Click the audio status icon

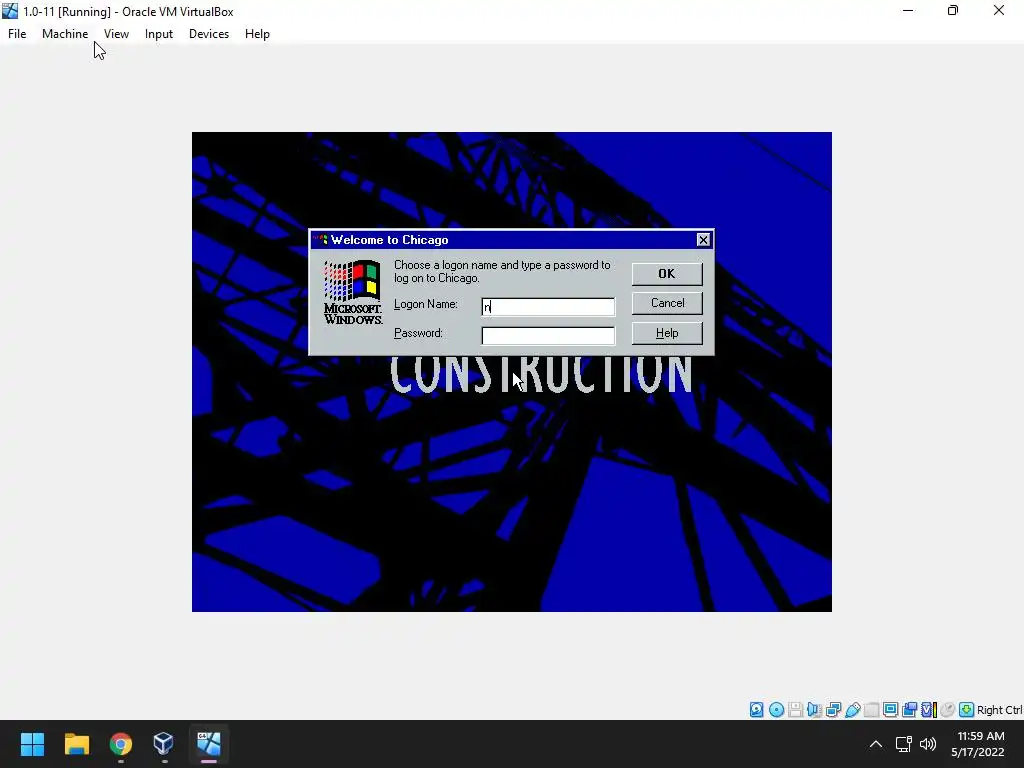[x=814, y=710]
